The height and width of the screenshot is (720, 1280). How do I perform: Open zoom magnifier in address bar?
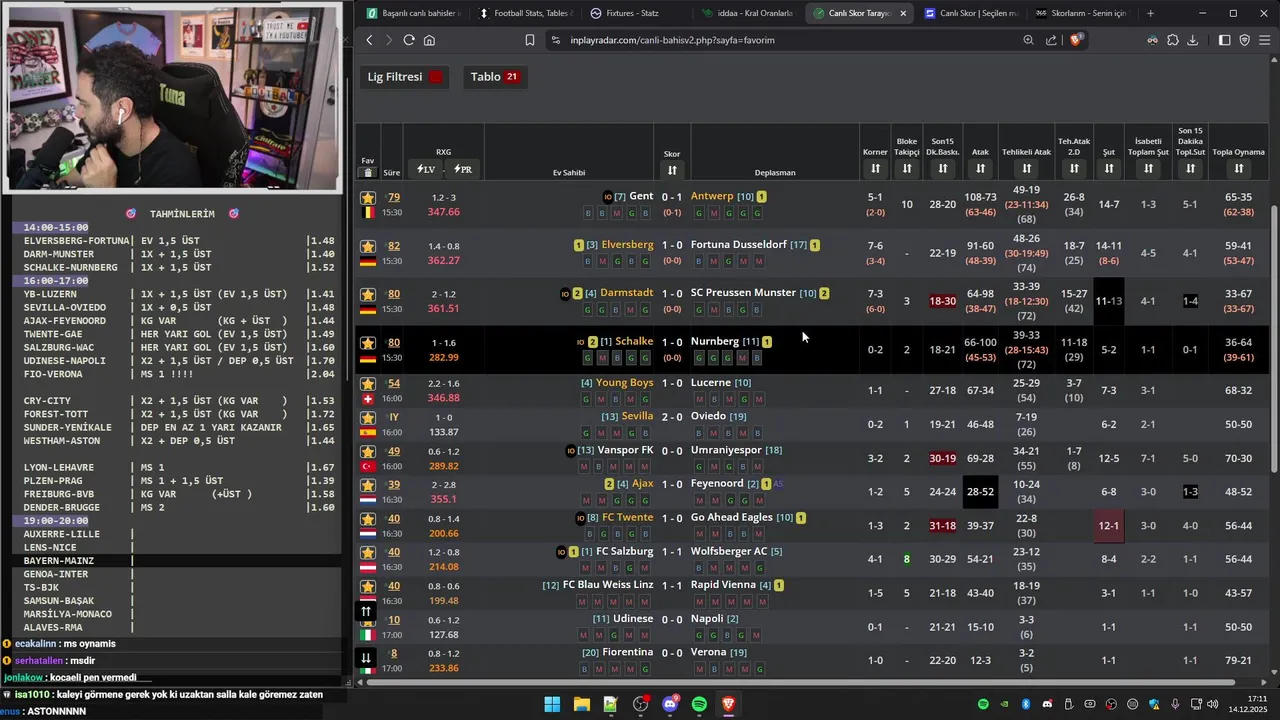point(1028,40)
